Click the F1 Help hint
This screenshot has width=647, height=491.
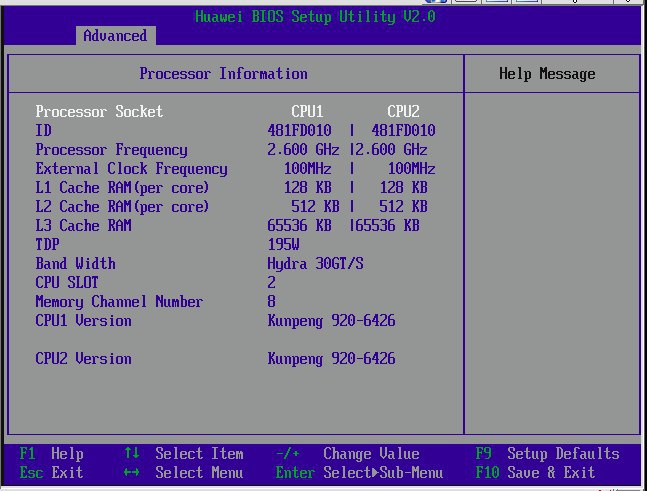coord(52,453)
